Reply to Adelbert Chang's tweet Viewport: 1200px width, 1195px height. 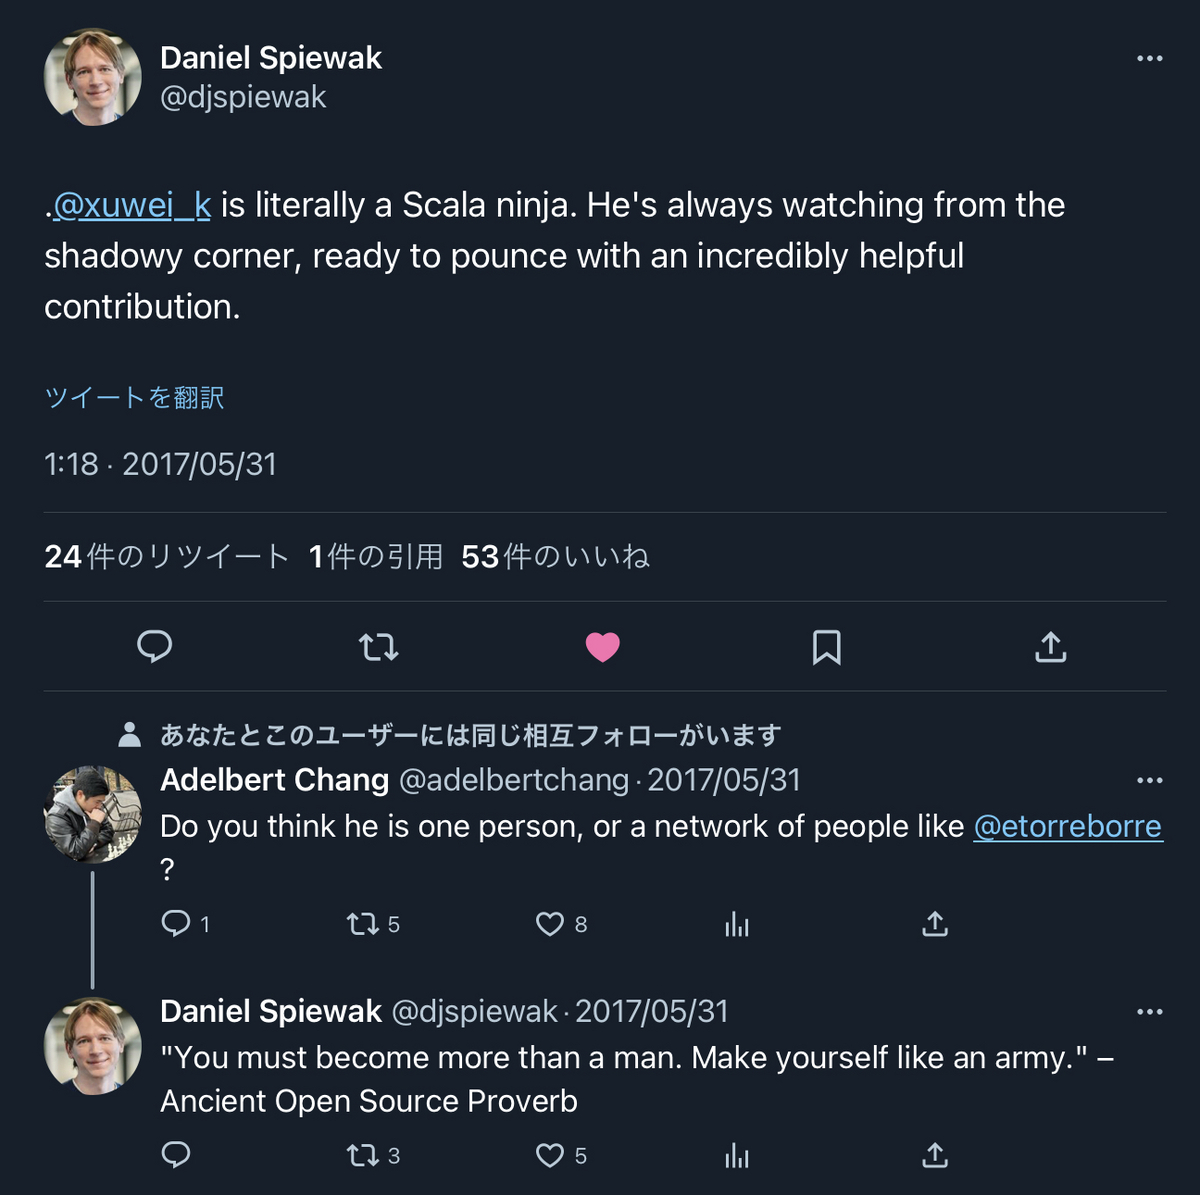pyautogui.click(x=176, y=924)
